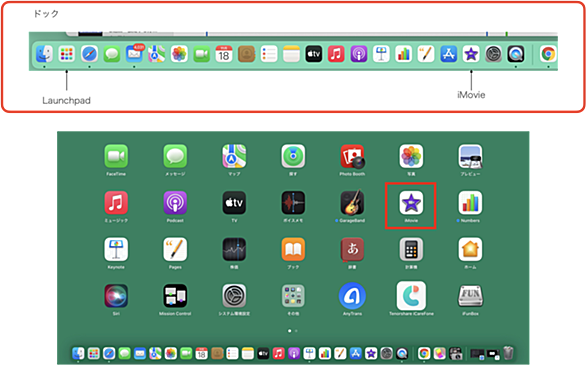Open Tenorshare iCareFone in Launchpad
The image size is (586, 392).
pyautogui.click(x=411, y=296)
